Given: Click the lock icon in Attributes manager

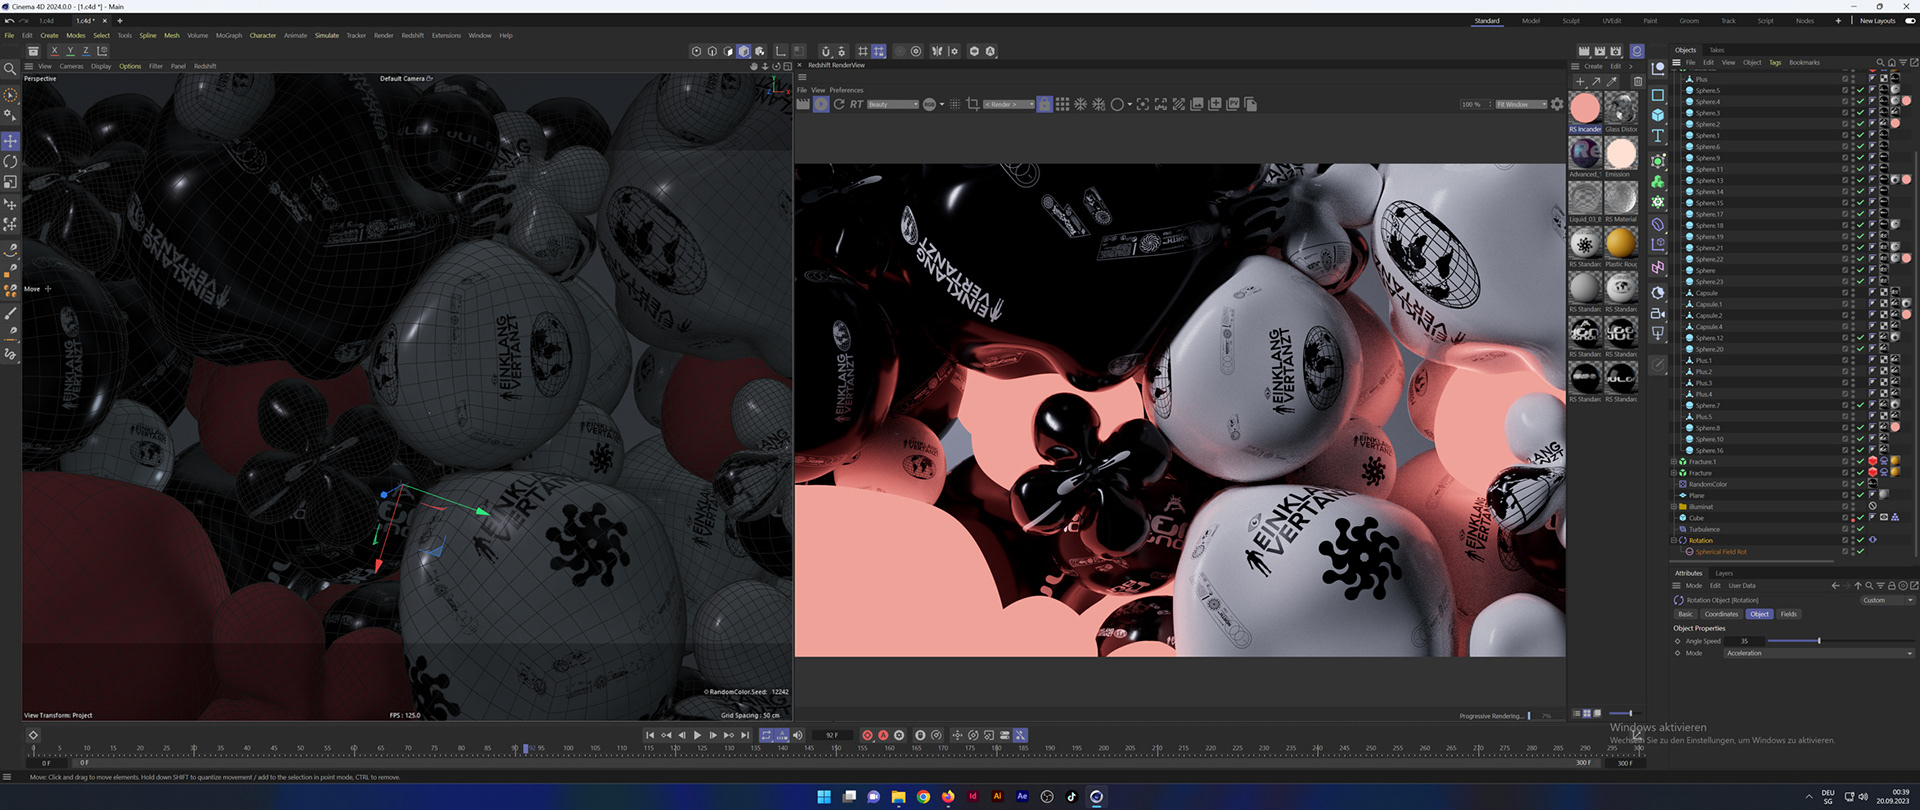Looking at the screenshot, I should pos(1891,586).
